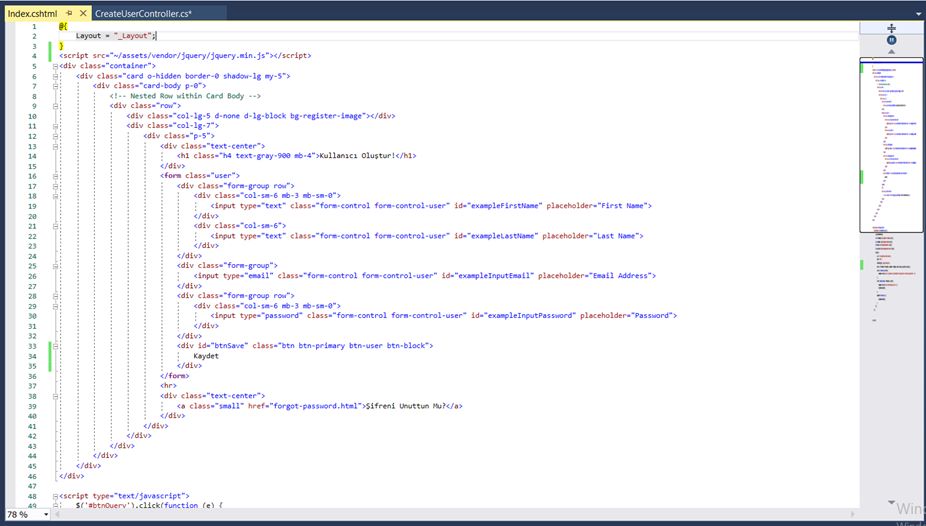Collapse the script block on line 48
Image resolution: width=926 pixels, height=526 pixels.
(x=55, y=496)
